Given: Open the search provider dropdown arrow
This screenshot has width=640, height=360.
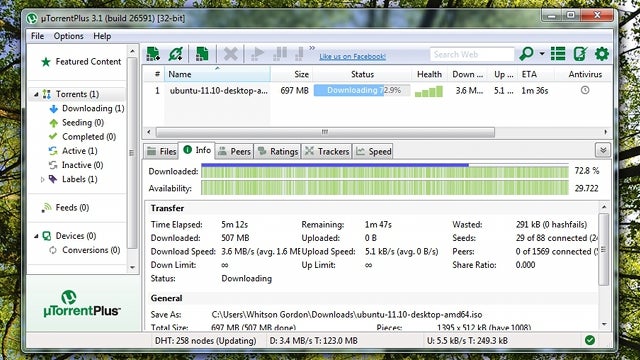Looking at the screenshot, I should (542, 54).
